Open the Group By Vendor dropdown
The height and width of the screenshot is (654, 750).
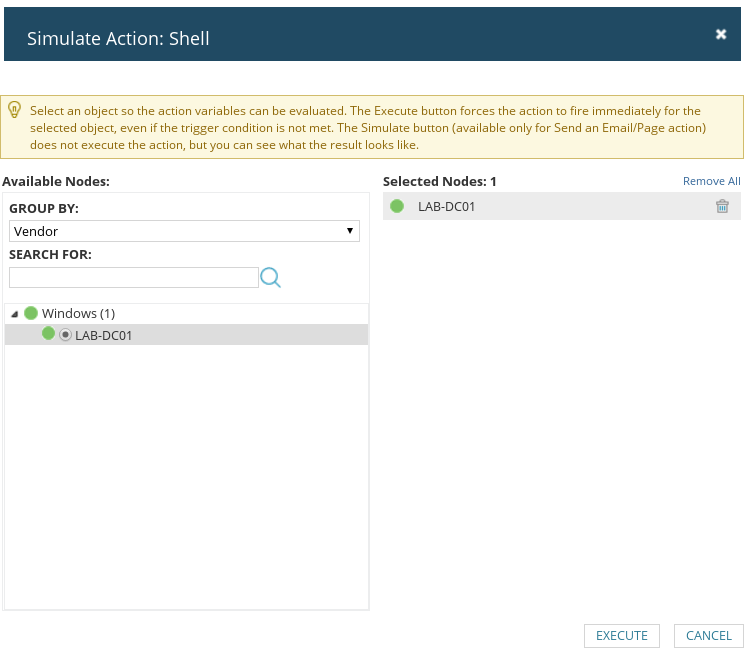[x=184, y=231]
